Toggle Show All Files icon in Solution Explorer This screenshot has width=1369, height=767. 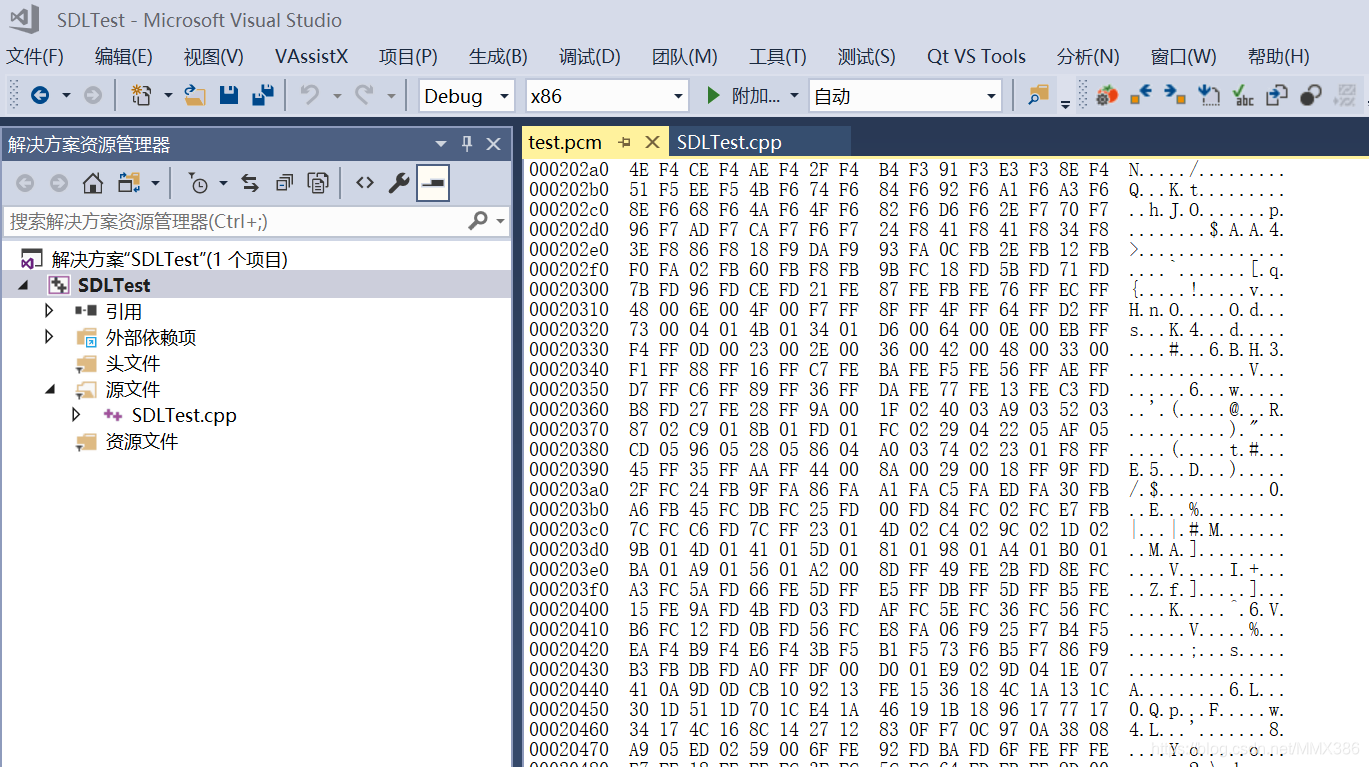[x=318, y=183]
